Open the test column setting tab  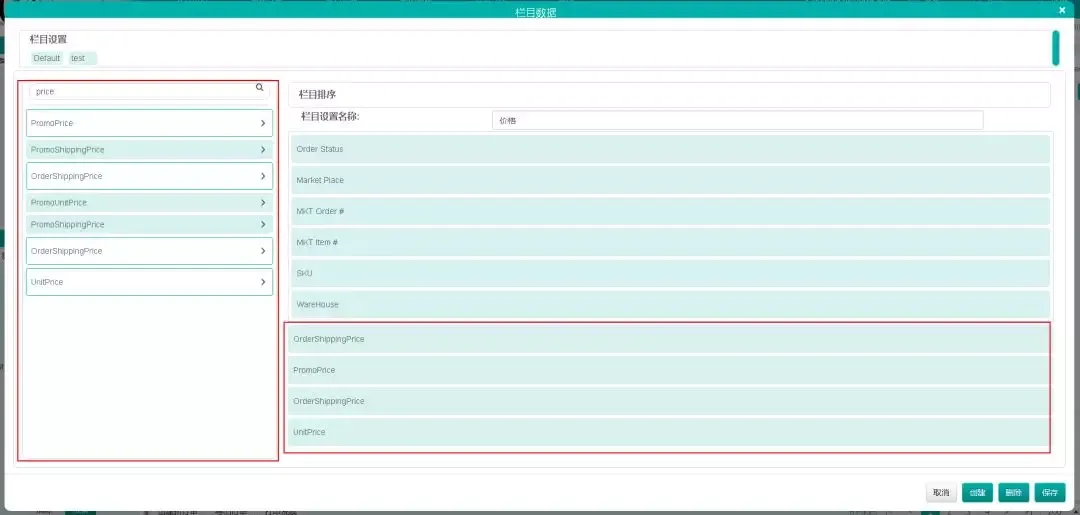[x=83, y=59]
